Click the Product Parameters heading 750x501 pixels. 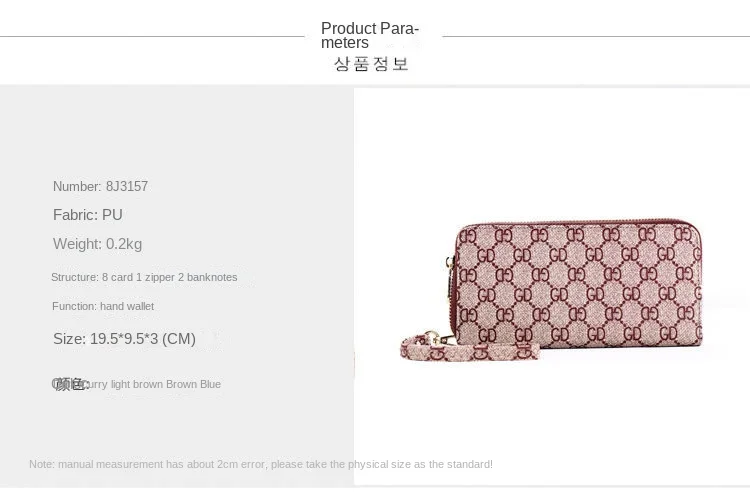(370, 35)
